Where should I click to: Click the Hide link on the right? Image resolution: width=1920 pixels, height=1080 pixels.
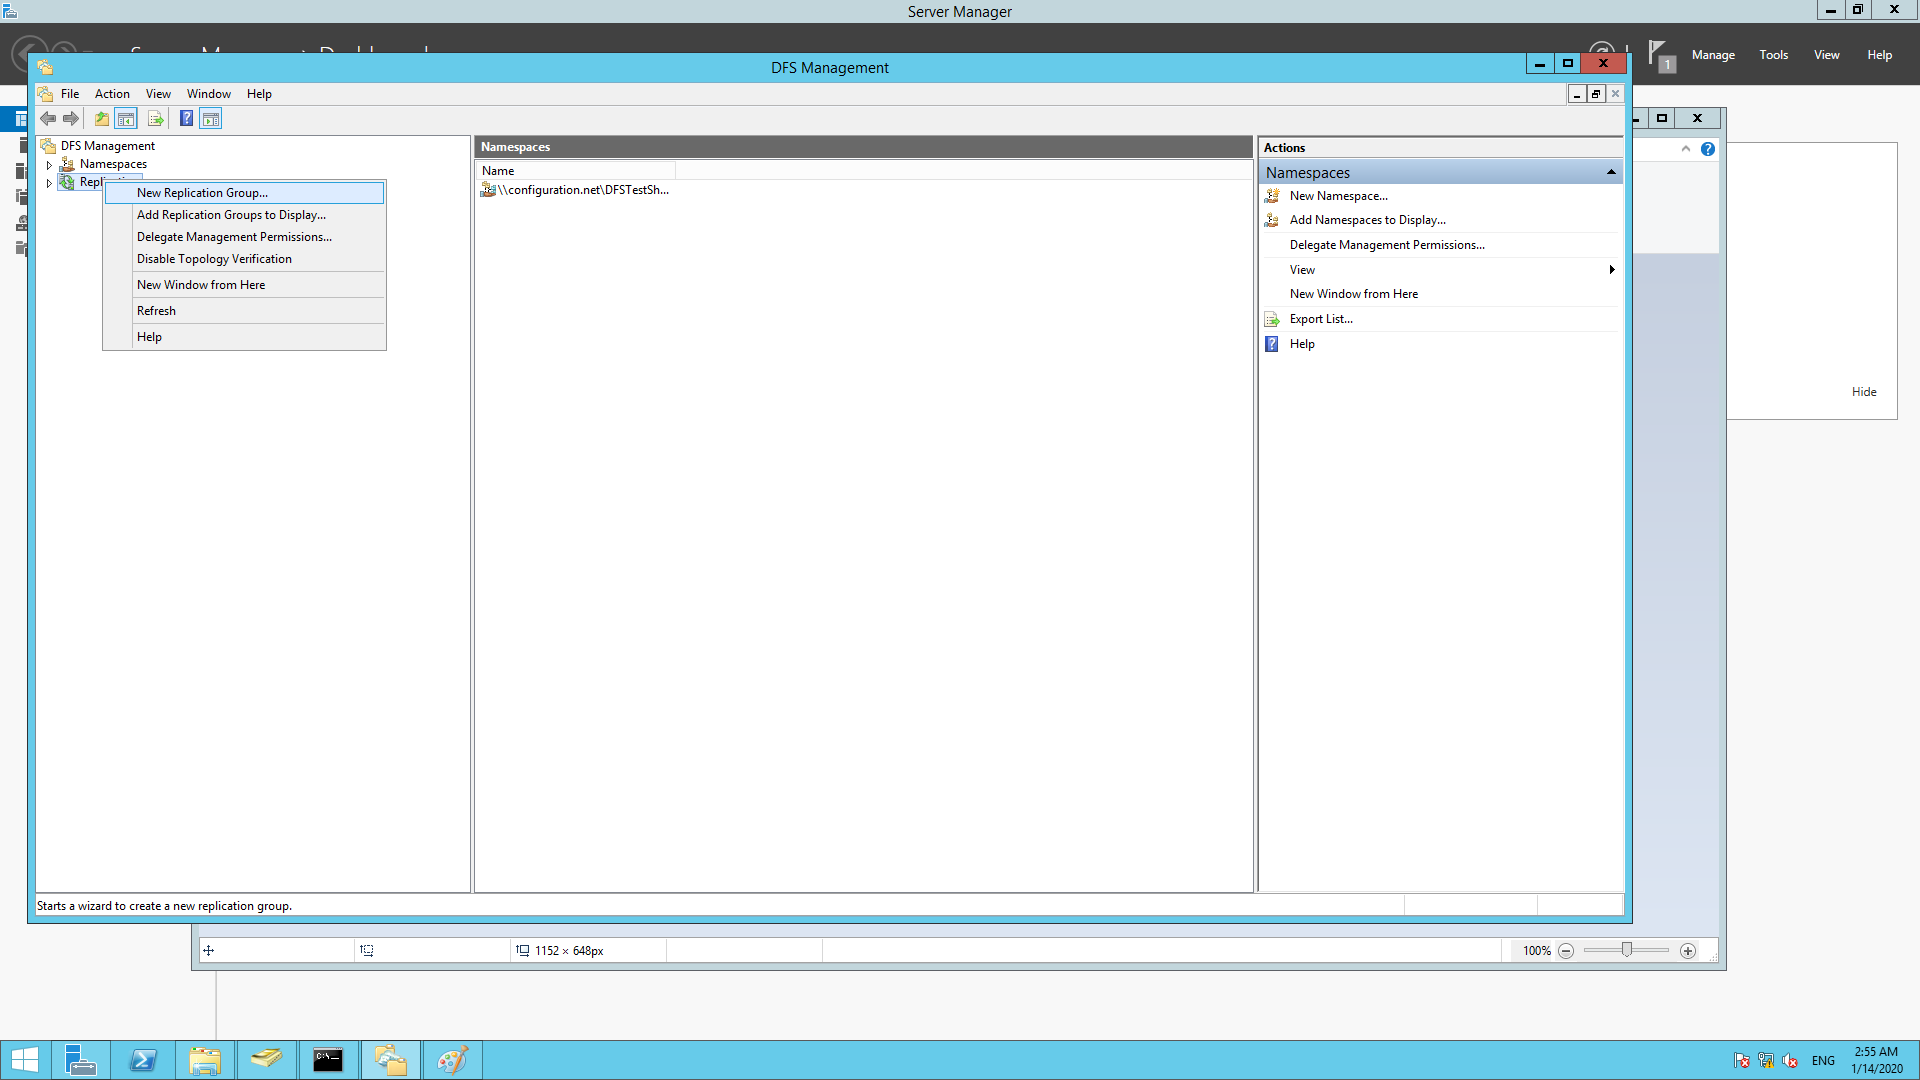tap(1864, 391)
